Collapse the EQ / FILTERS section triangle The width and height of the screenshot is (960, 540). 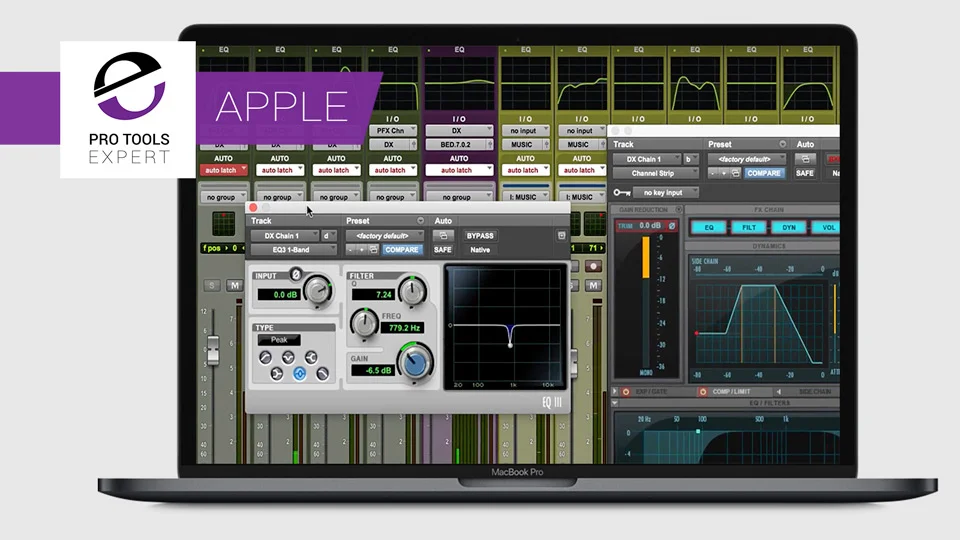tap(615, 403)
